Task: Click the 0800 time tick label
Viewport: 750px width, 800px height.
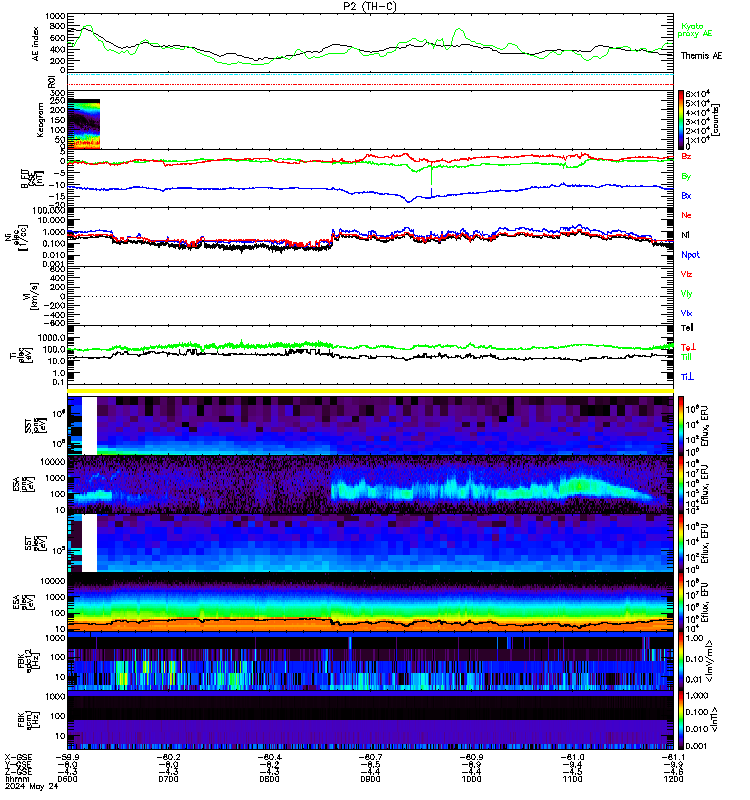Action: [x=269, y=779]
